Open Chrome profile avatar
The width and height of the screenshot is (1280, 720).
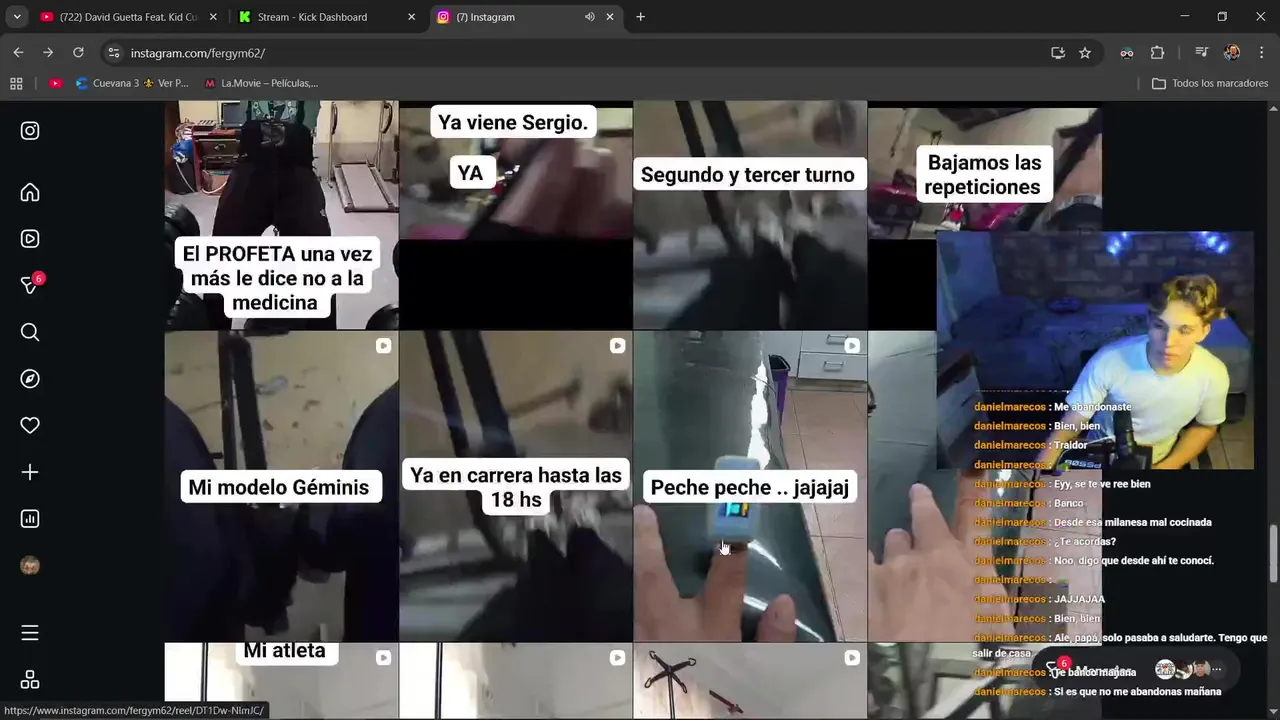(1232, 53)
